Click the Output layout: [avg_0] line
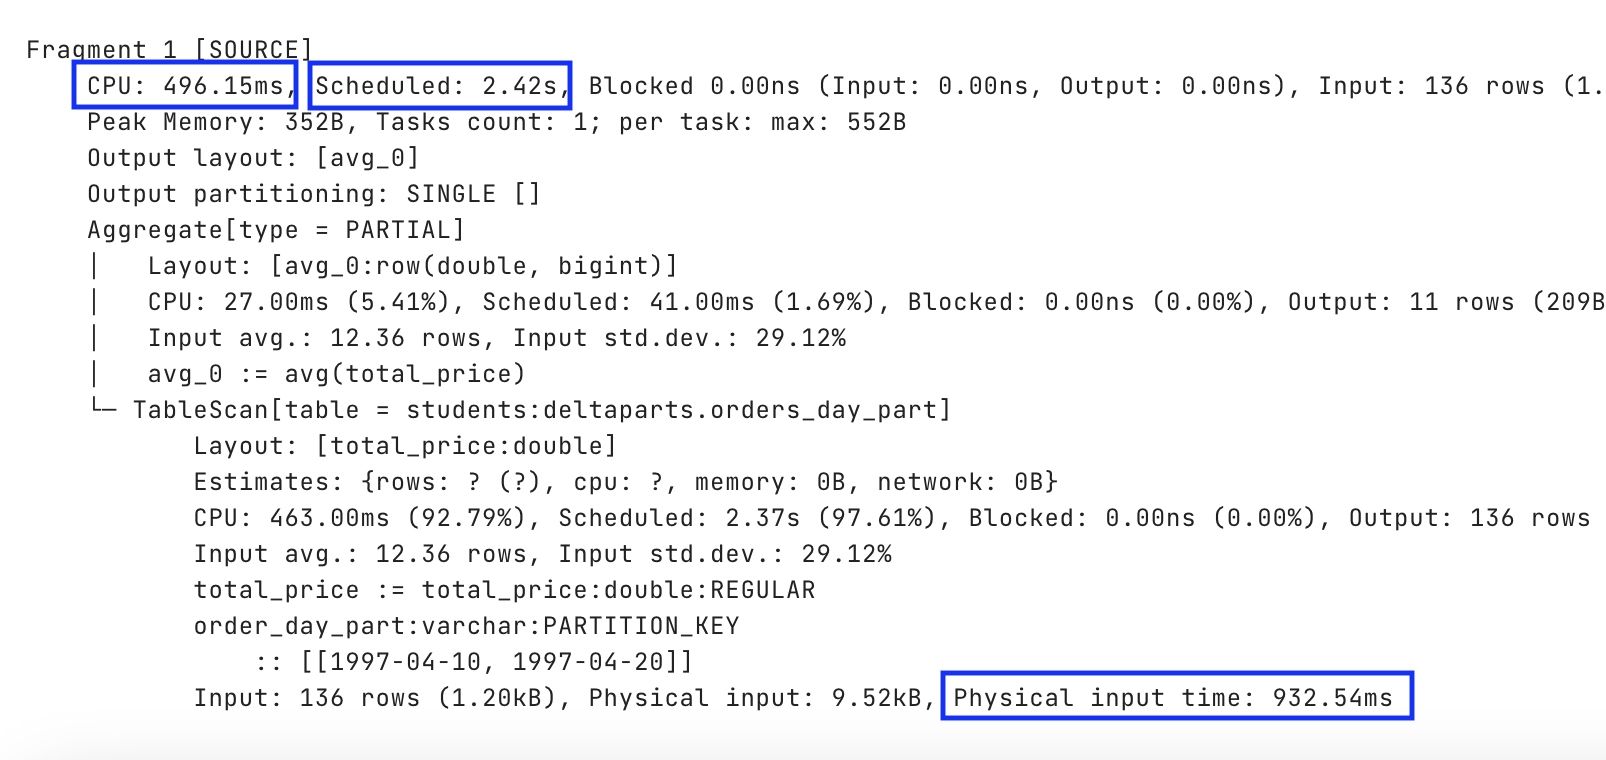This screenshot has height=760, width=1606. 253,158
